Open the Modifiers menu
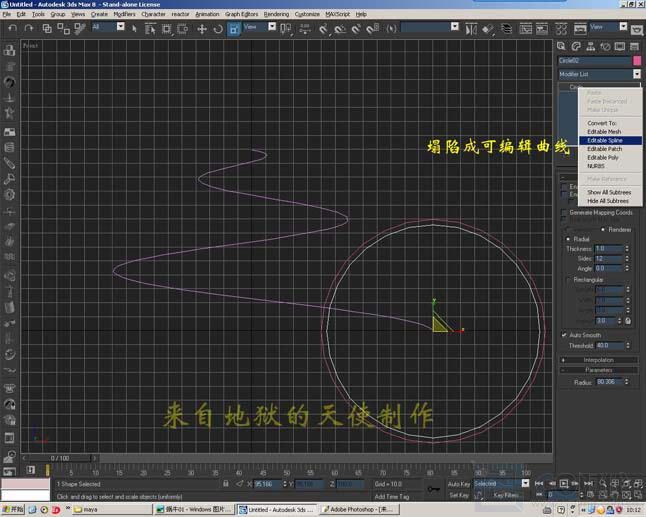646x517 pixels. click(x=124, y=14)
